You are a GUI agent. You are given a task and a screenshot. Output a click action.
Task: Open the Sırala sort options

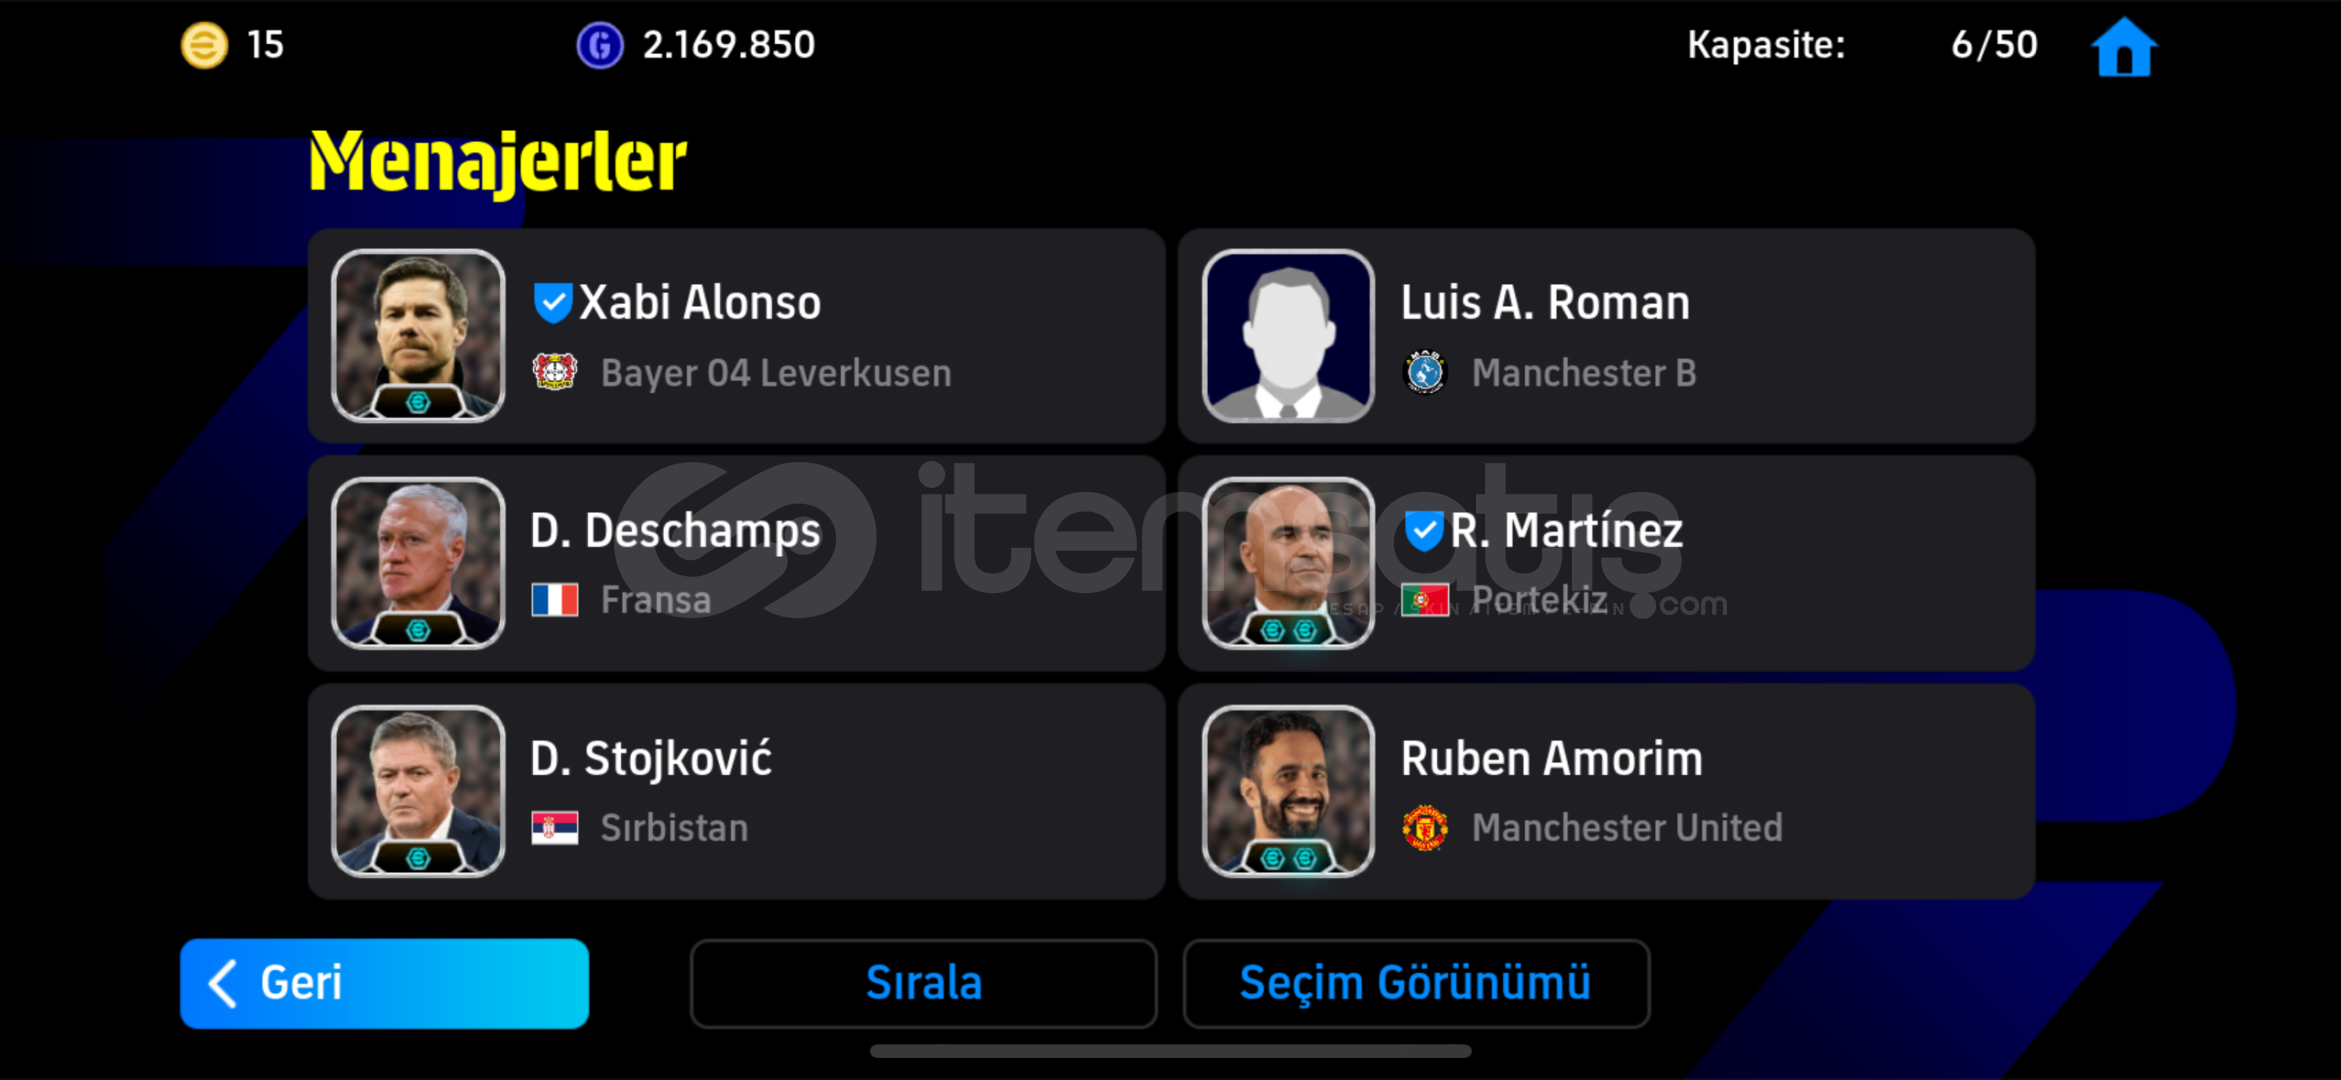point(923,983)
